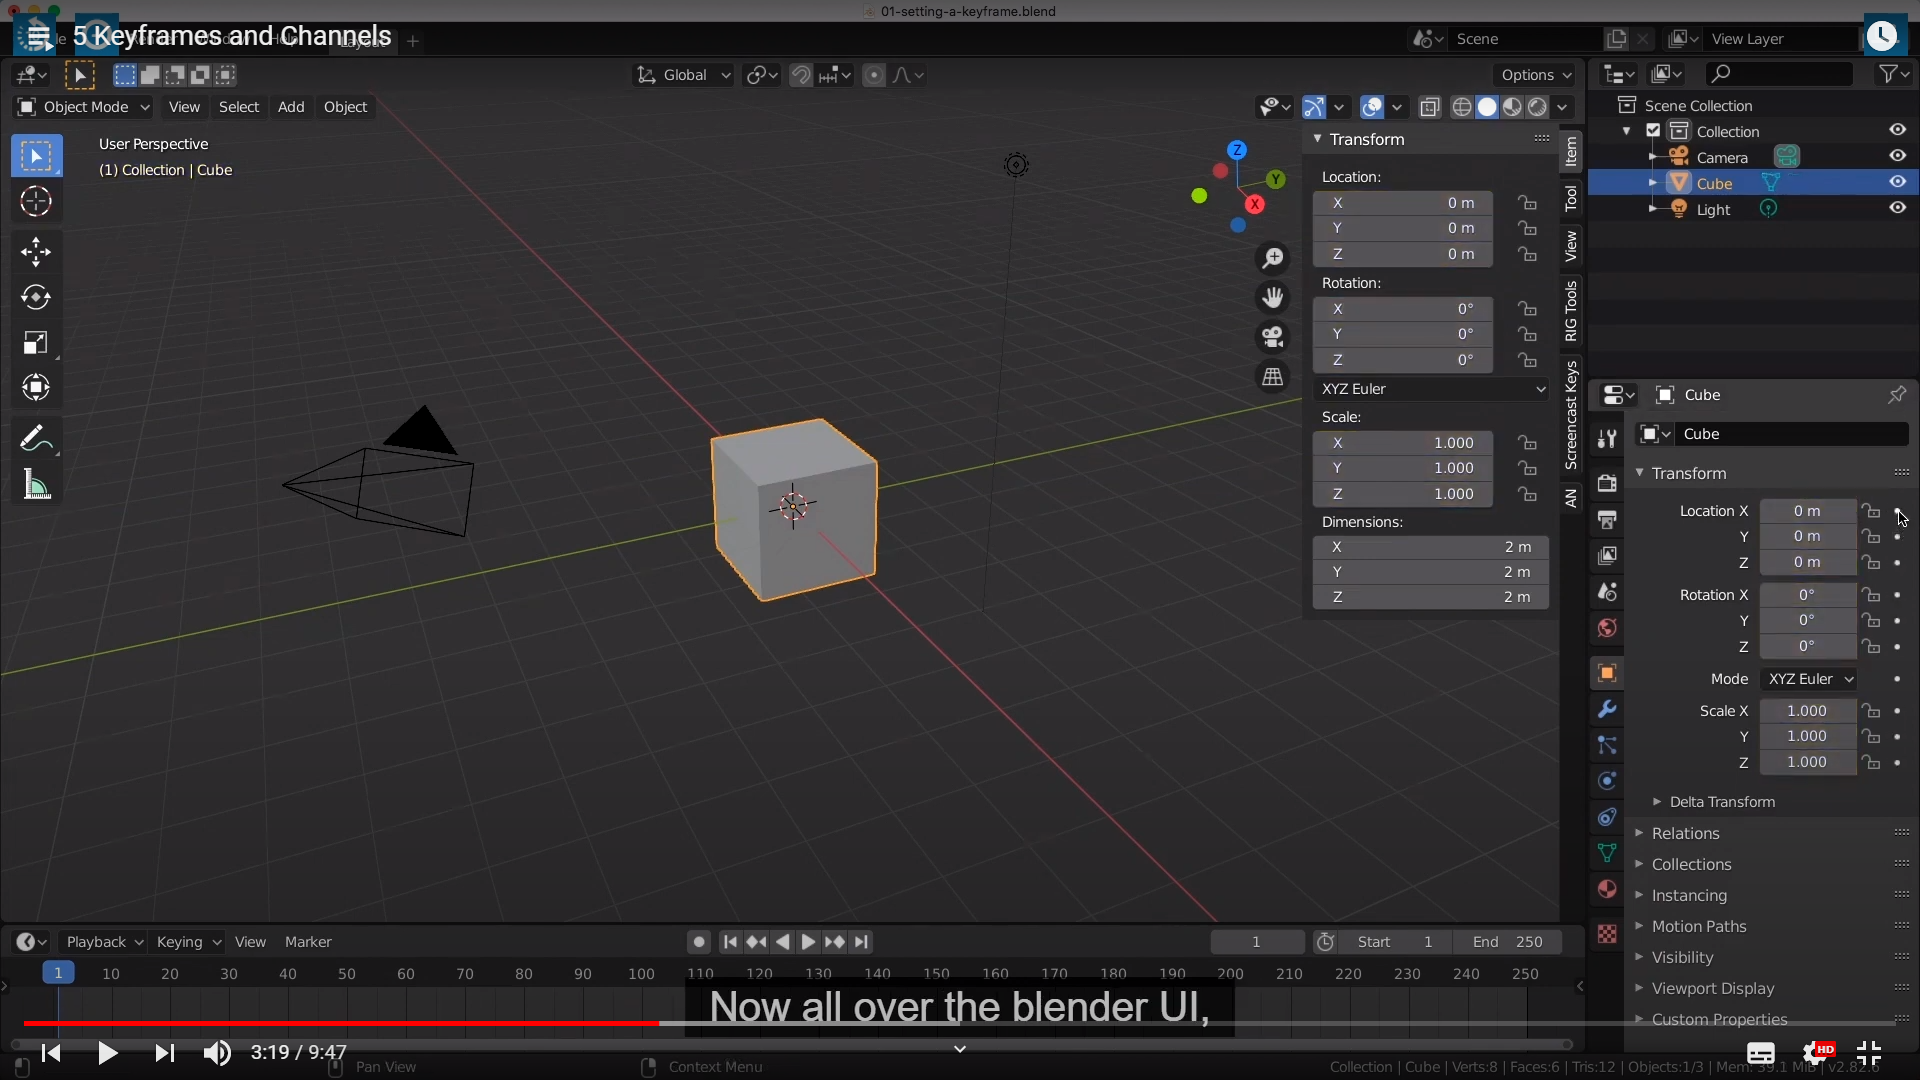This screenshot has width=1920, height=1080.
Task: Switch to the Tool sidebar tab
Action: pos(1571,198)
